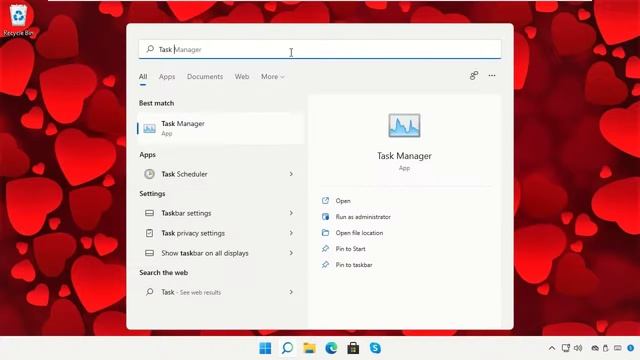Click the Pin to Start pin icon

[x=325, y=249]
